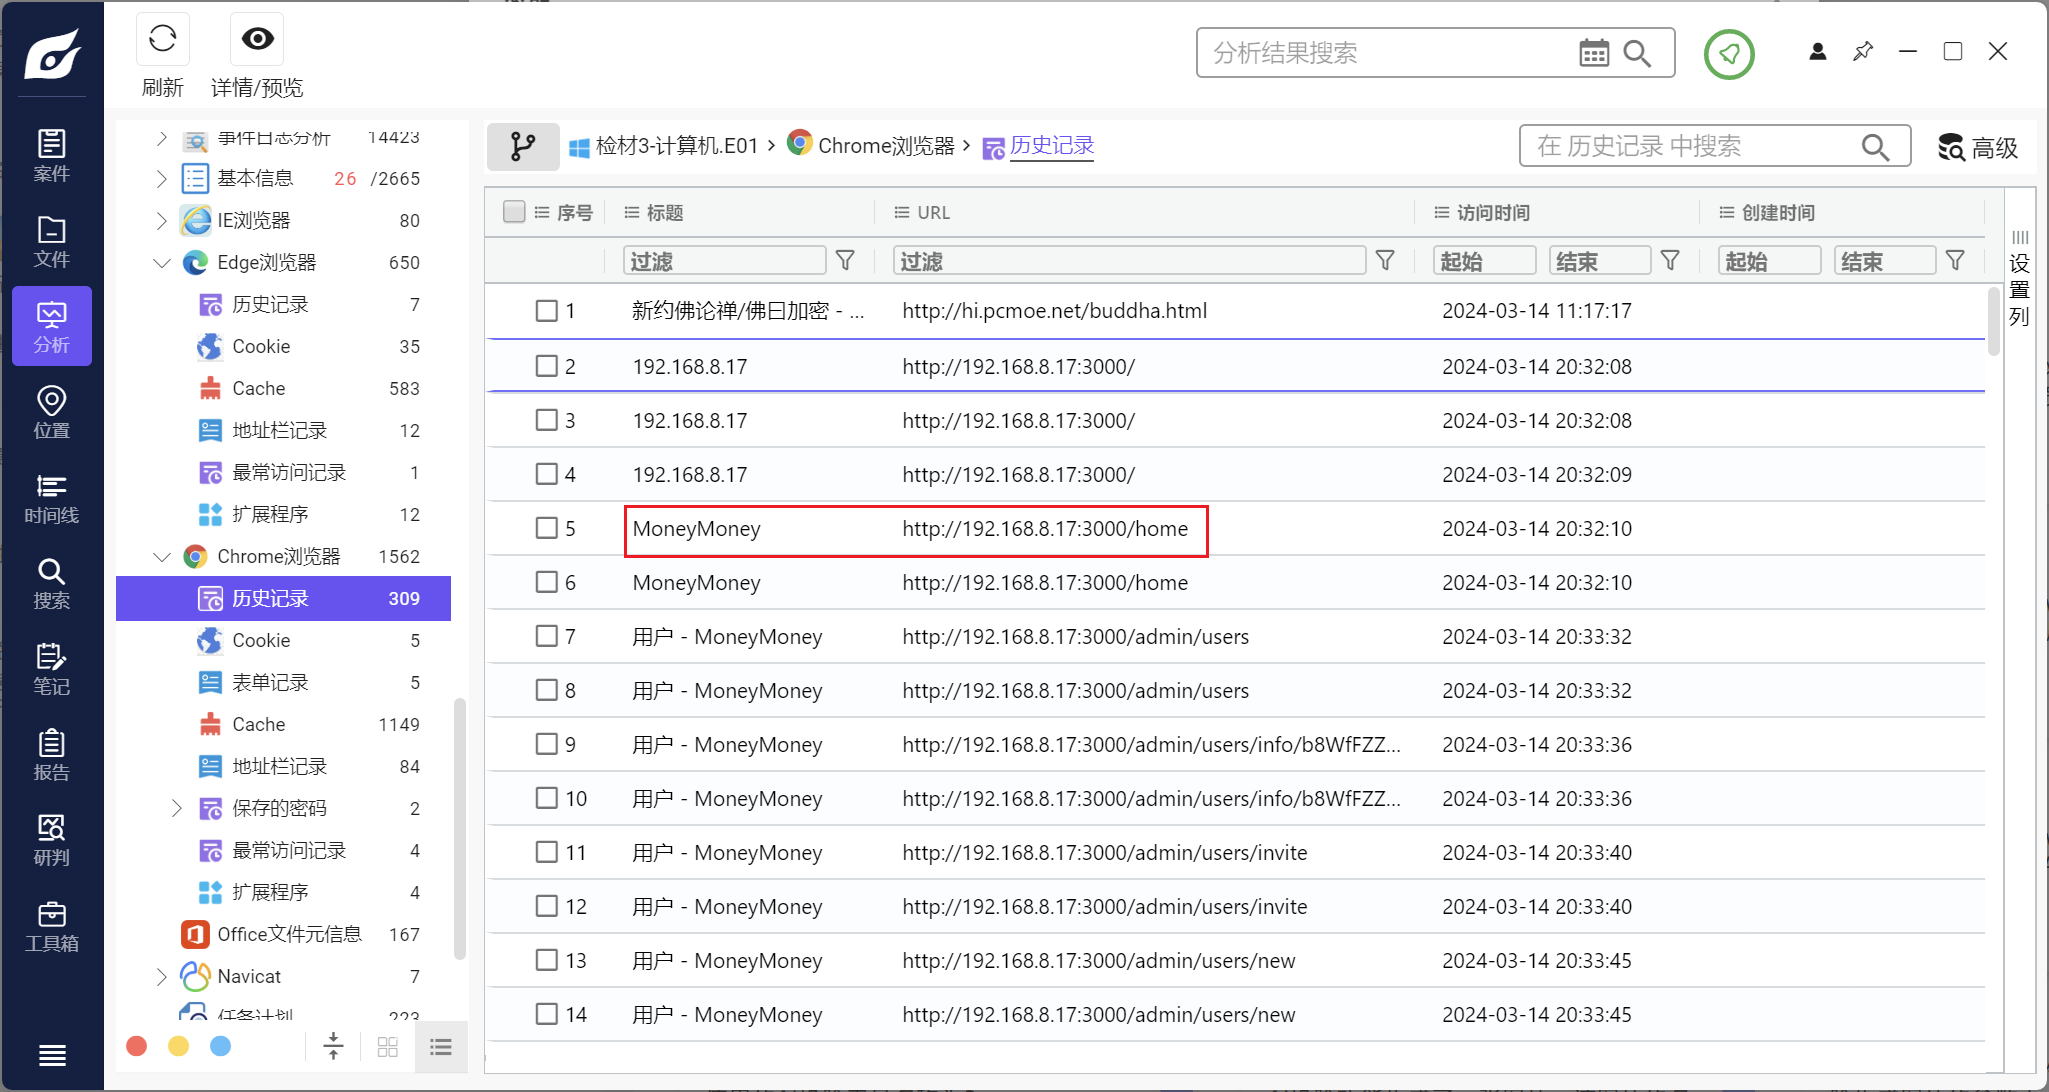Select 表单记录 tree item
The height and width of the screenshot is (1092, 2049).
(283, 682)
